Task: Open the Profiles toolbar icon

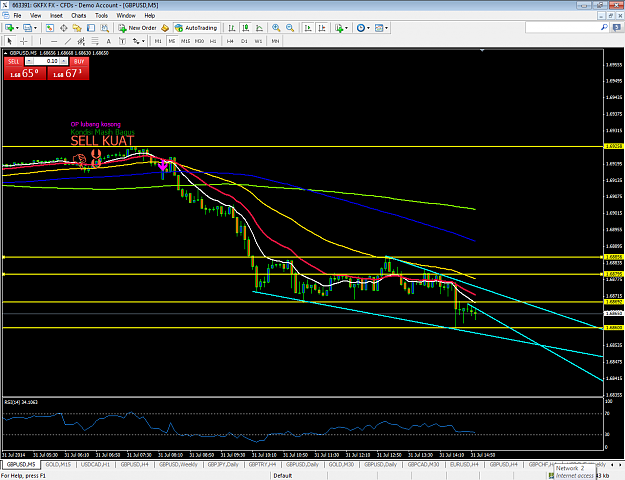Action: [x=28, y=28]
